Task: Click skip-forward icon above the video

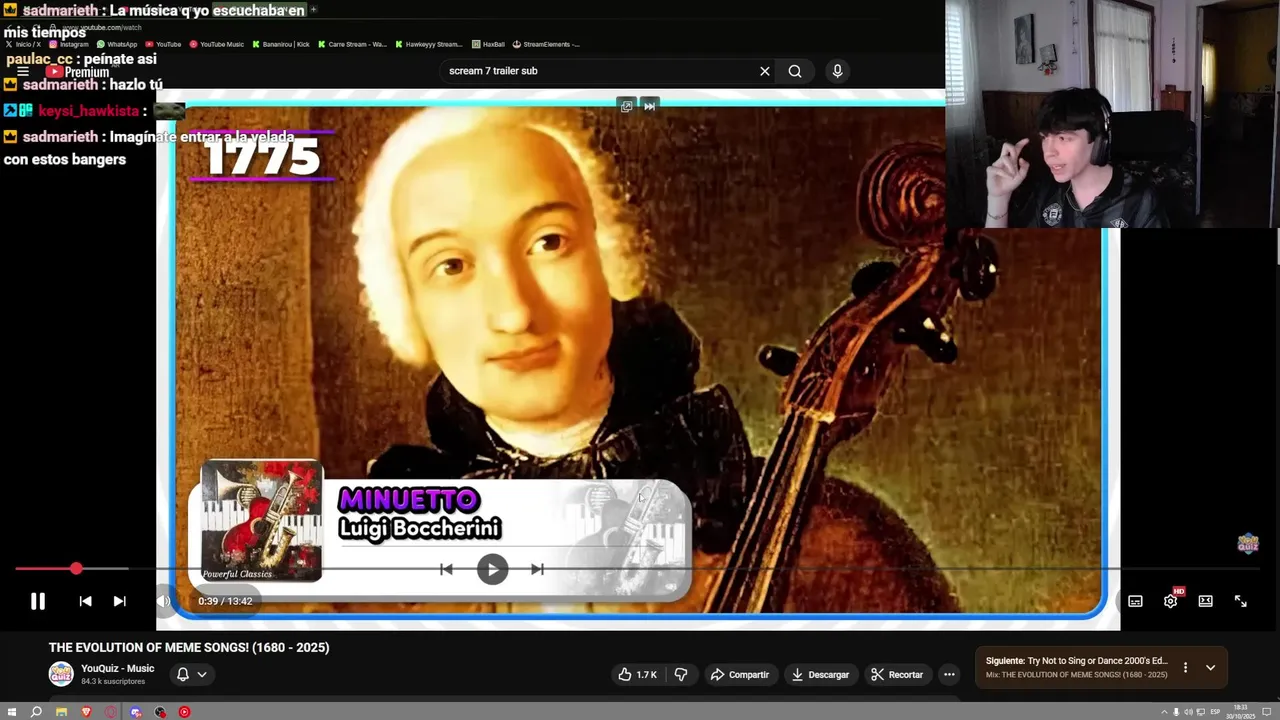Action: click(649, 106)
